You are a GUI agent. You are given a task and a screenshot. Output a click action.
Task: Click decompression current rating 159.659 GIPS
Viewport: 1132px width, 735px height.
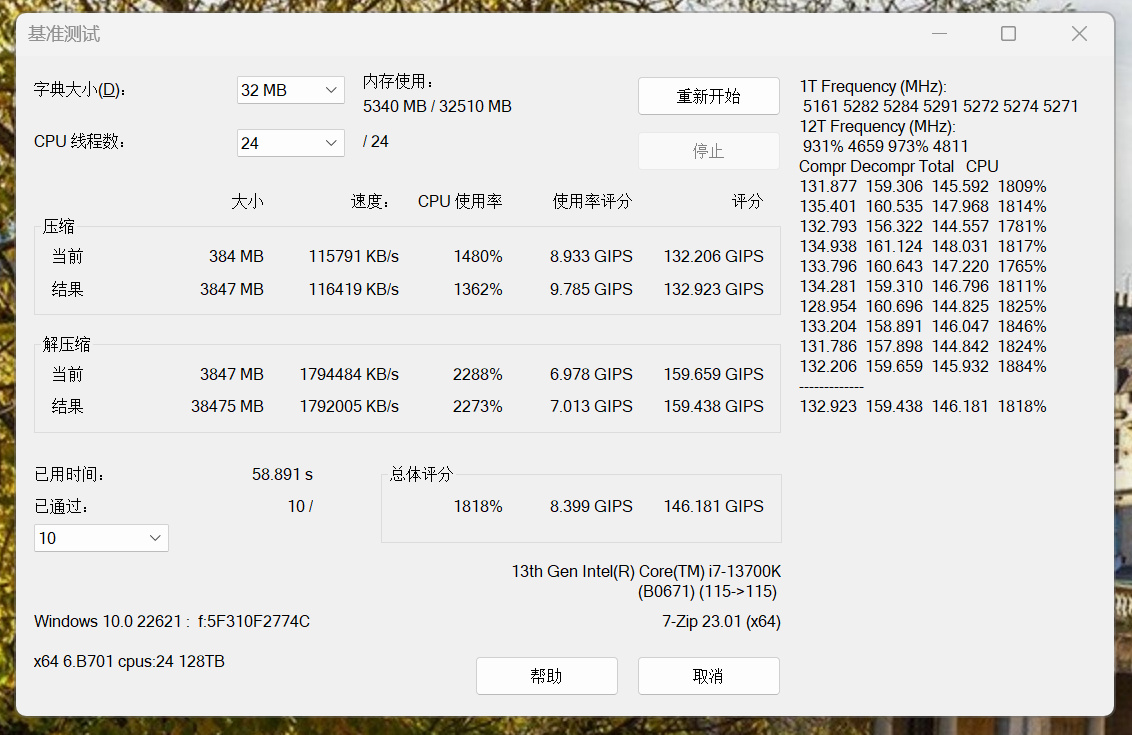(x=713, y=375)
